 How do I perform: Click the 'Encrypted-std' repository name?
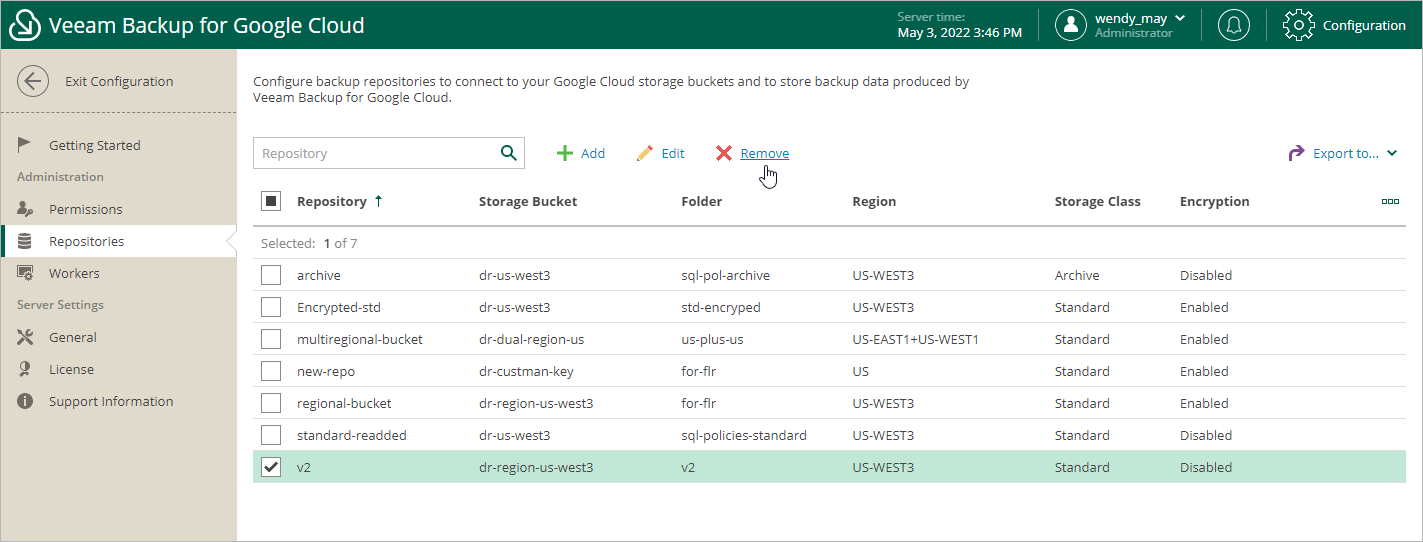click(339, 307)
